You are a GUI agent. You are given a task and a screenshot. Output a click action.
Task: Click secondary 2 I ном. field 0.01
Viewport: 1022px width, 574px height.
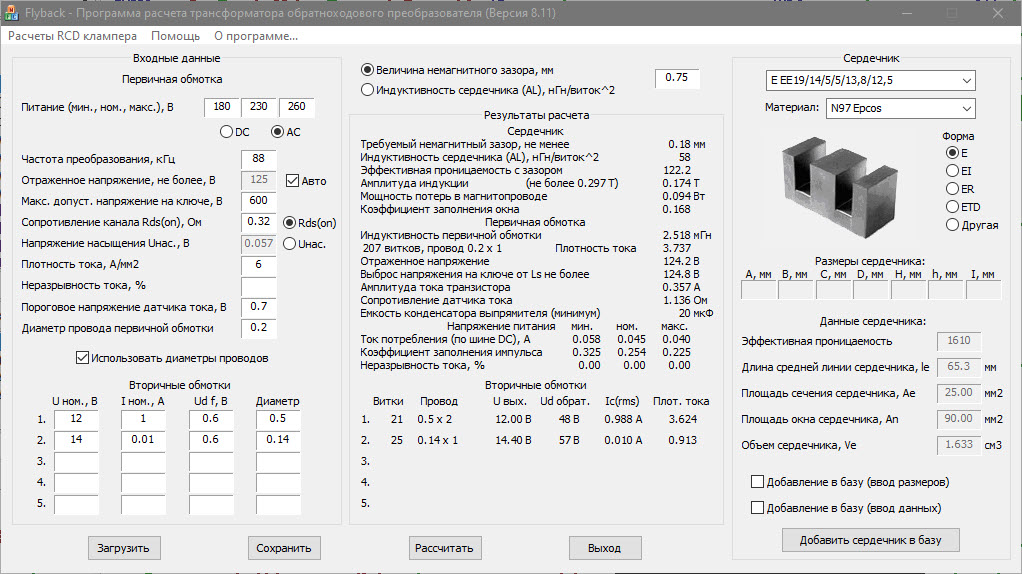[x=143, y=440]
